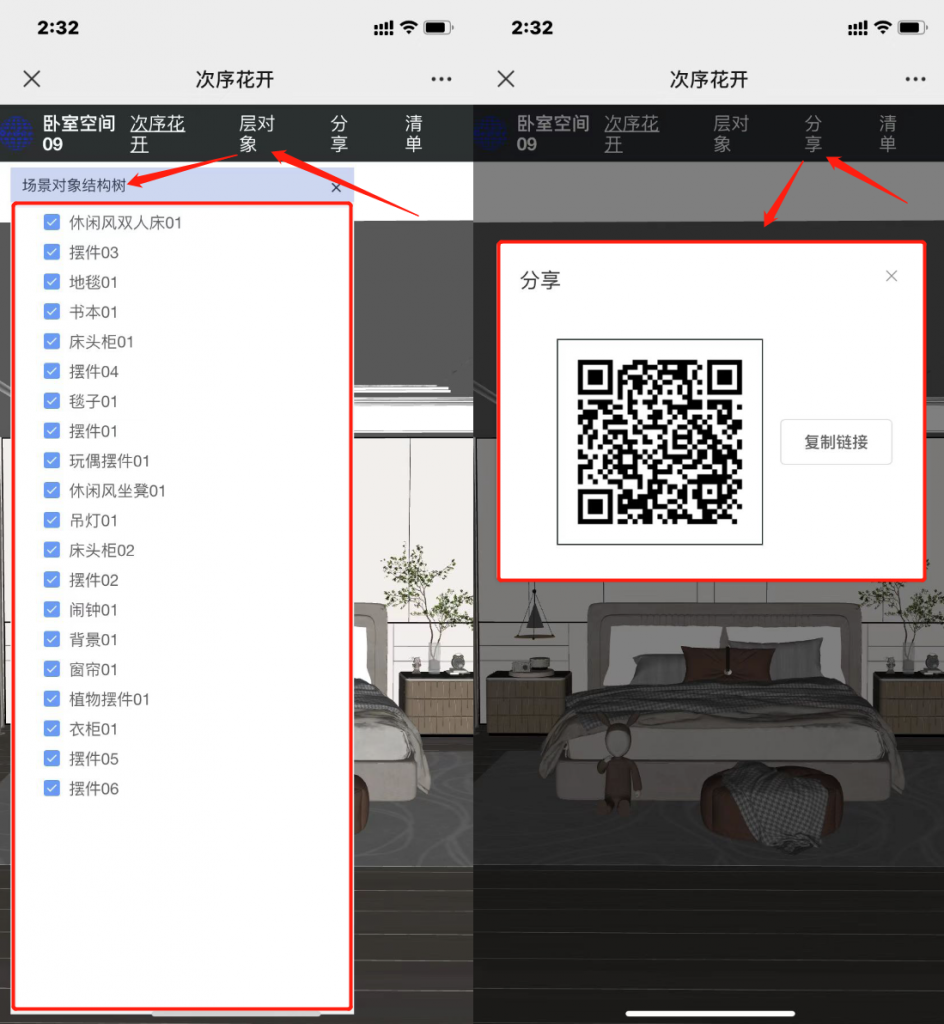Toggle the 床头柜02 checkbox

coord(52,550)
